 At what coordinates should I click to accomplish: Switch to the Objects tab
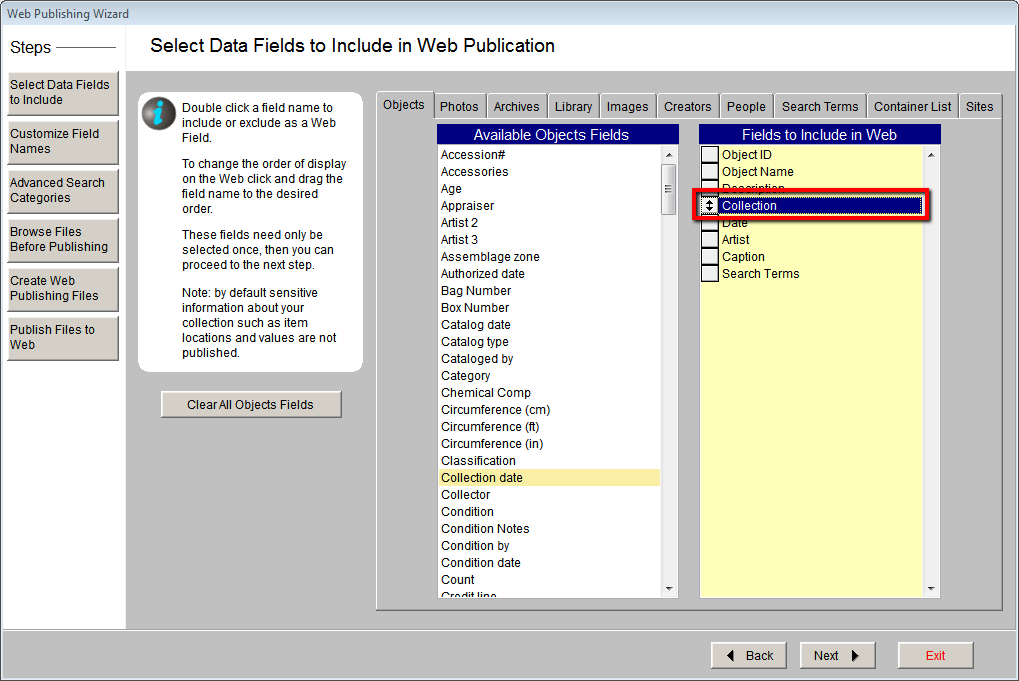click(404, 105)
